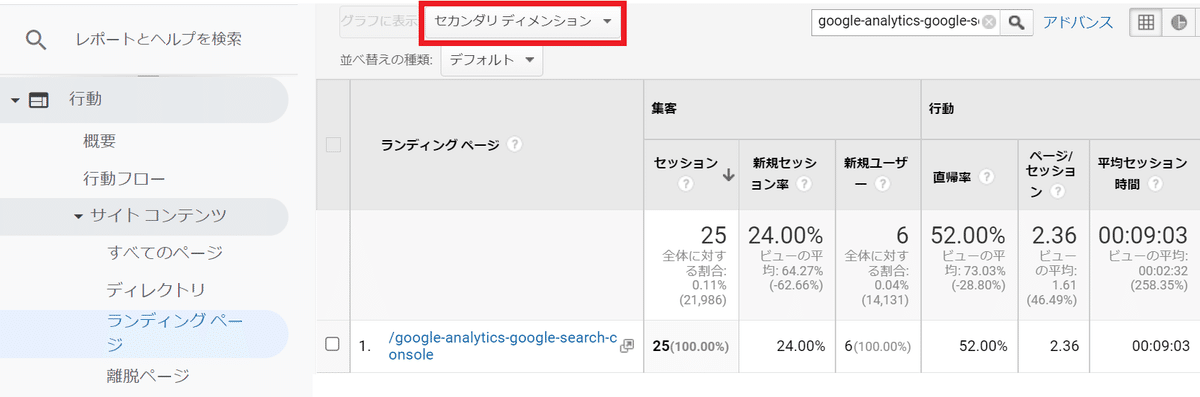Screen dimensions: 1200x397
Task: Click the table filter search input field
Action: coord(898,22)
